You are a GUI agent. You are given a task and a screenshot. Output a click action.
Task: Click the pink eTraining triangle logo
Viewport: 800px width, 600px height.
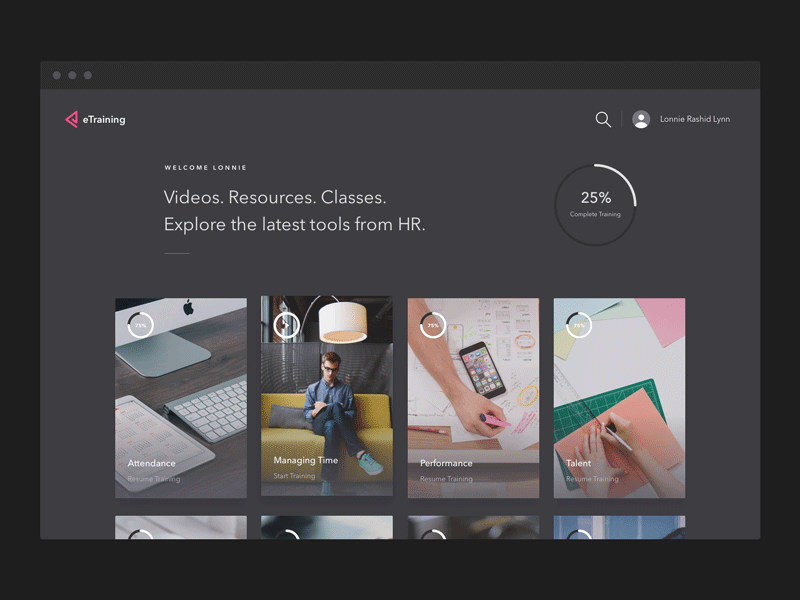71,119
